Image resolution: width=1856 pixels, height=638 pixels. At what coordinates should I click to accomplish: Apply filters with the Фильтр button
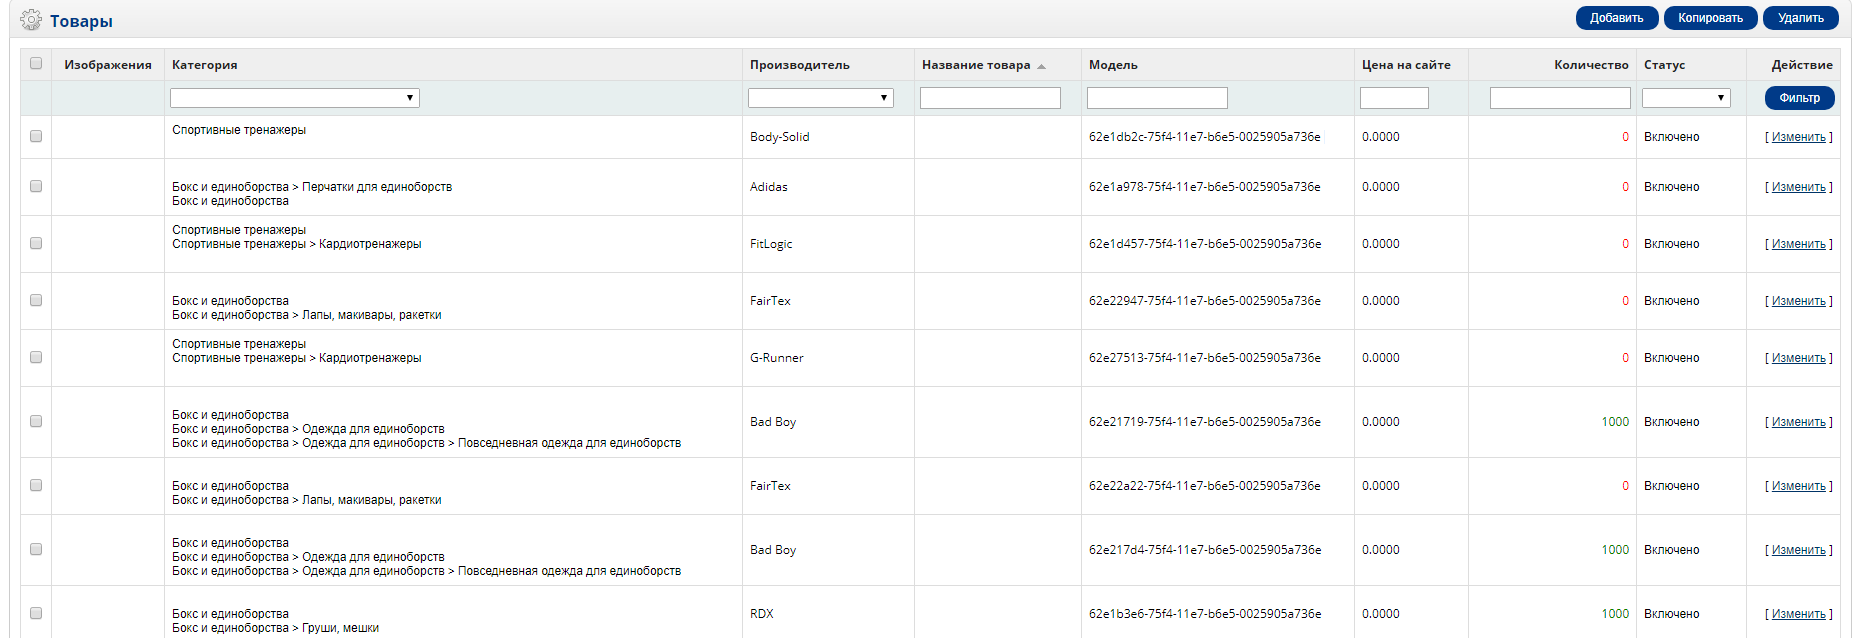coord(1800,98)
